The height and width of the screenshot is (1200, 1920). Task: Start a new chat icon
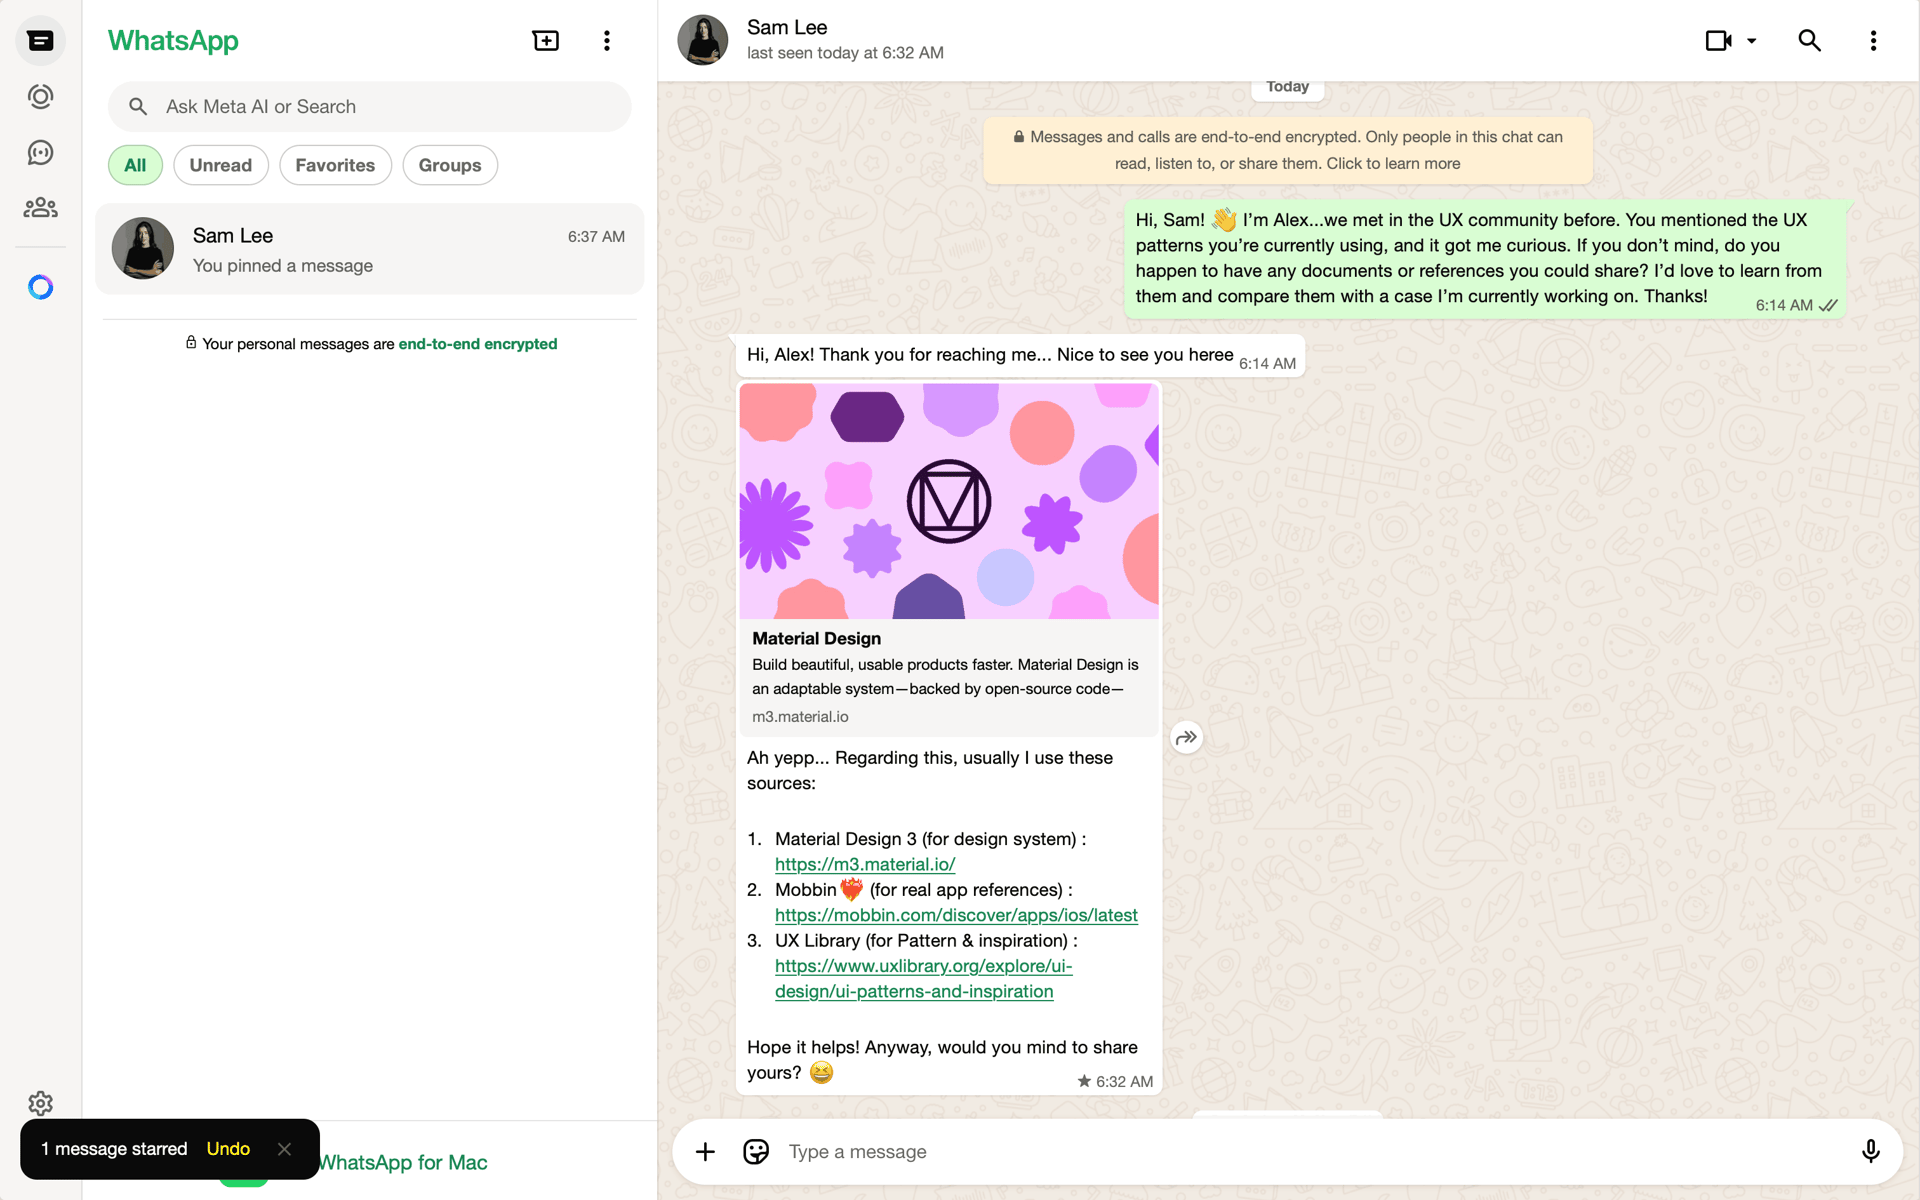[x=545, y=41]
